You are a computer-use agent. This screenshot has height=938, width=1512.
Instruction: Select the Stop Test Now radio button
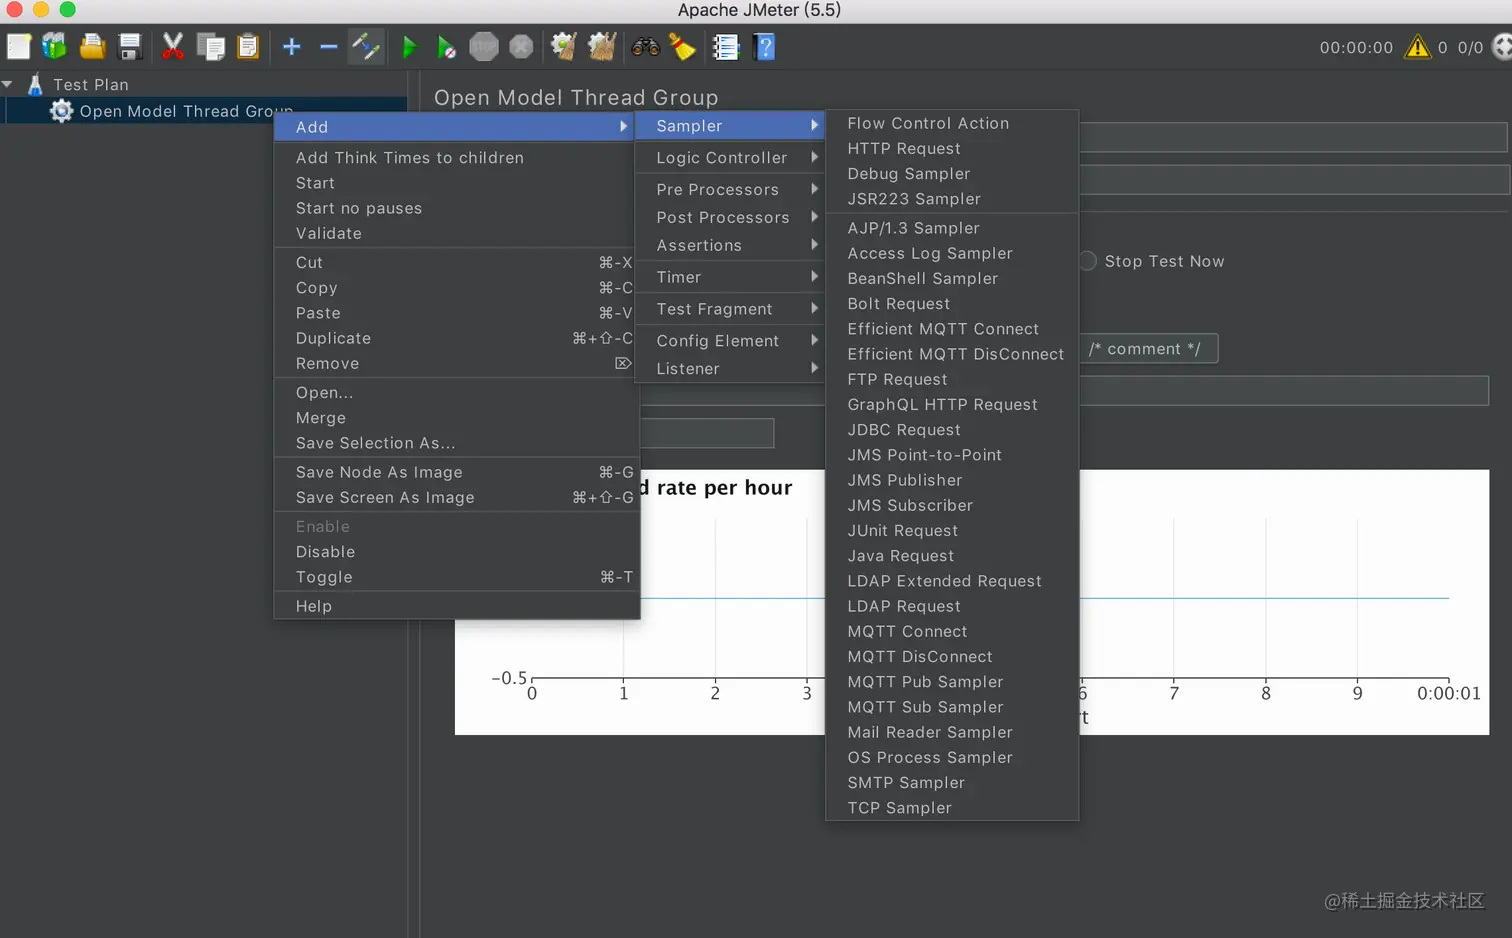[x=1088, y=261]
